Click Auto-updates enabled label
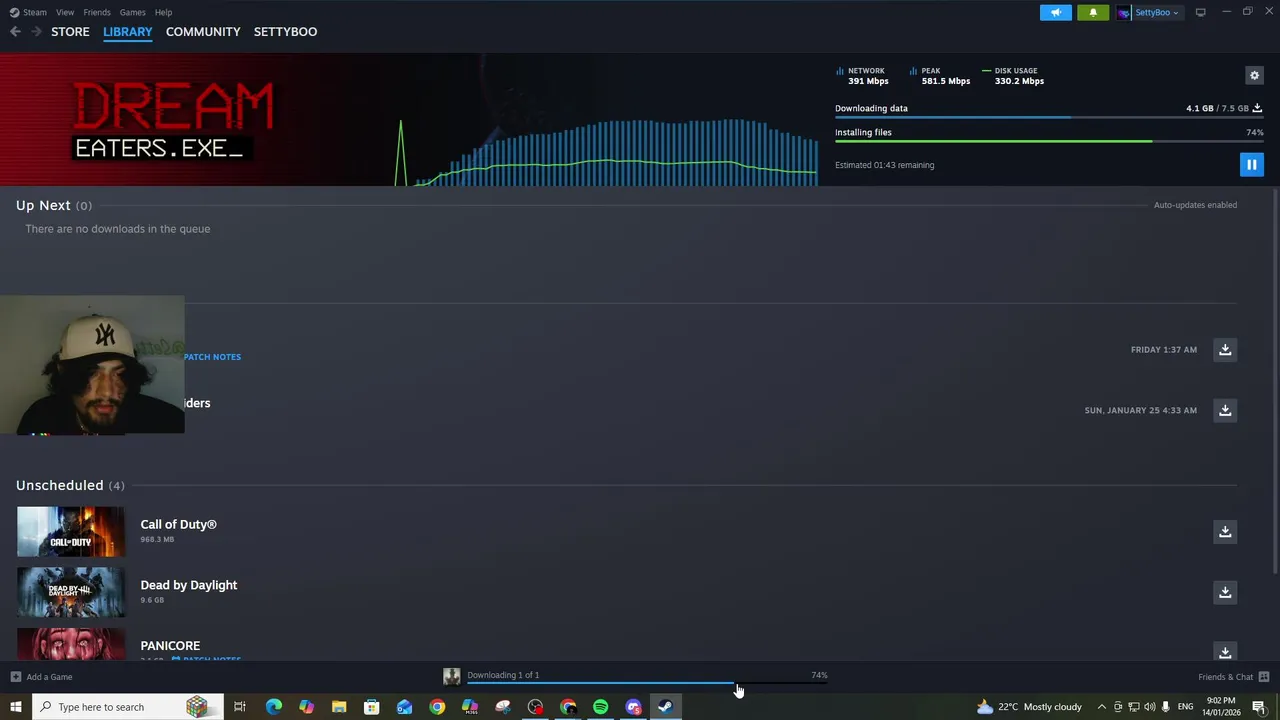1280x720 pixels. point(1195,205)
